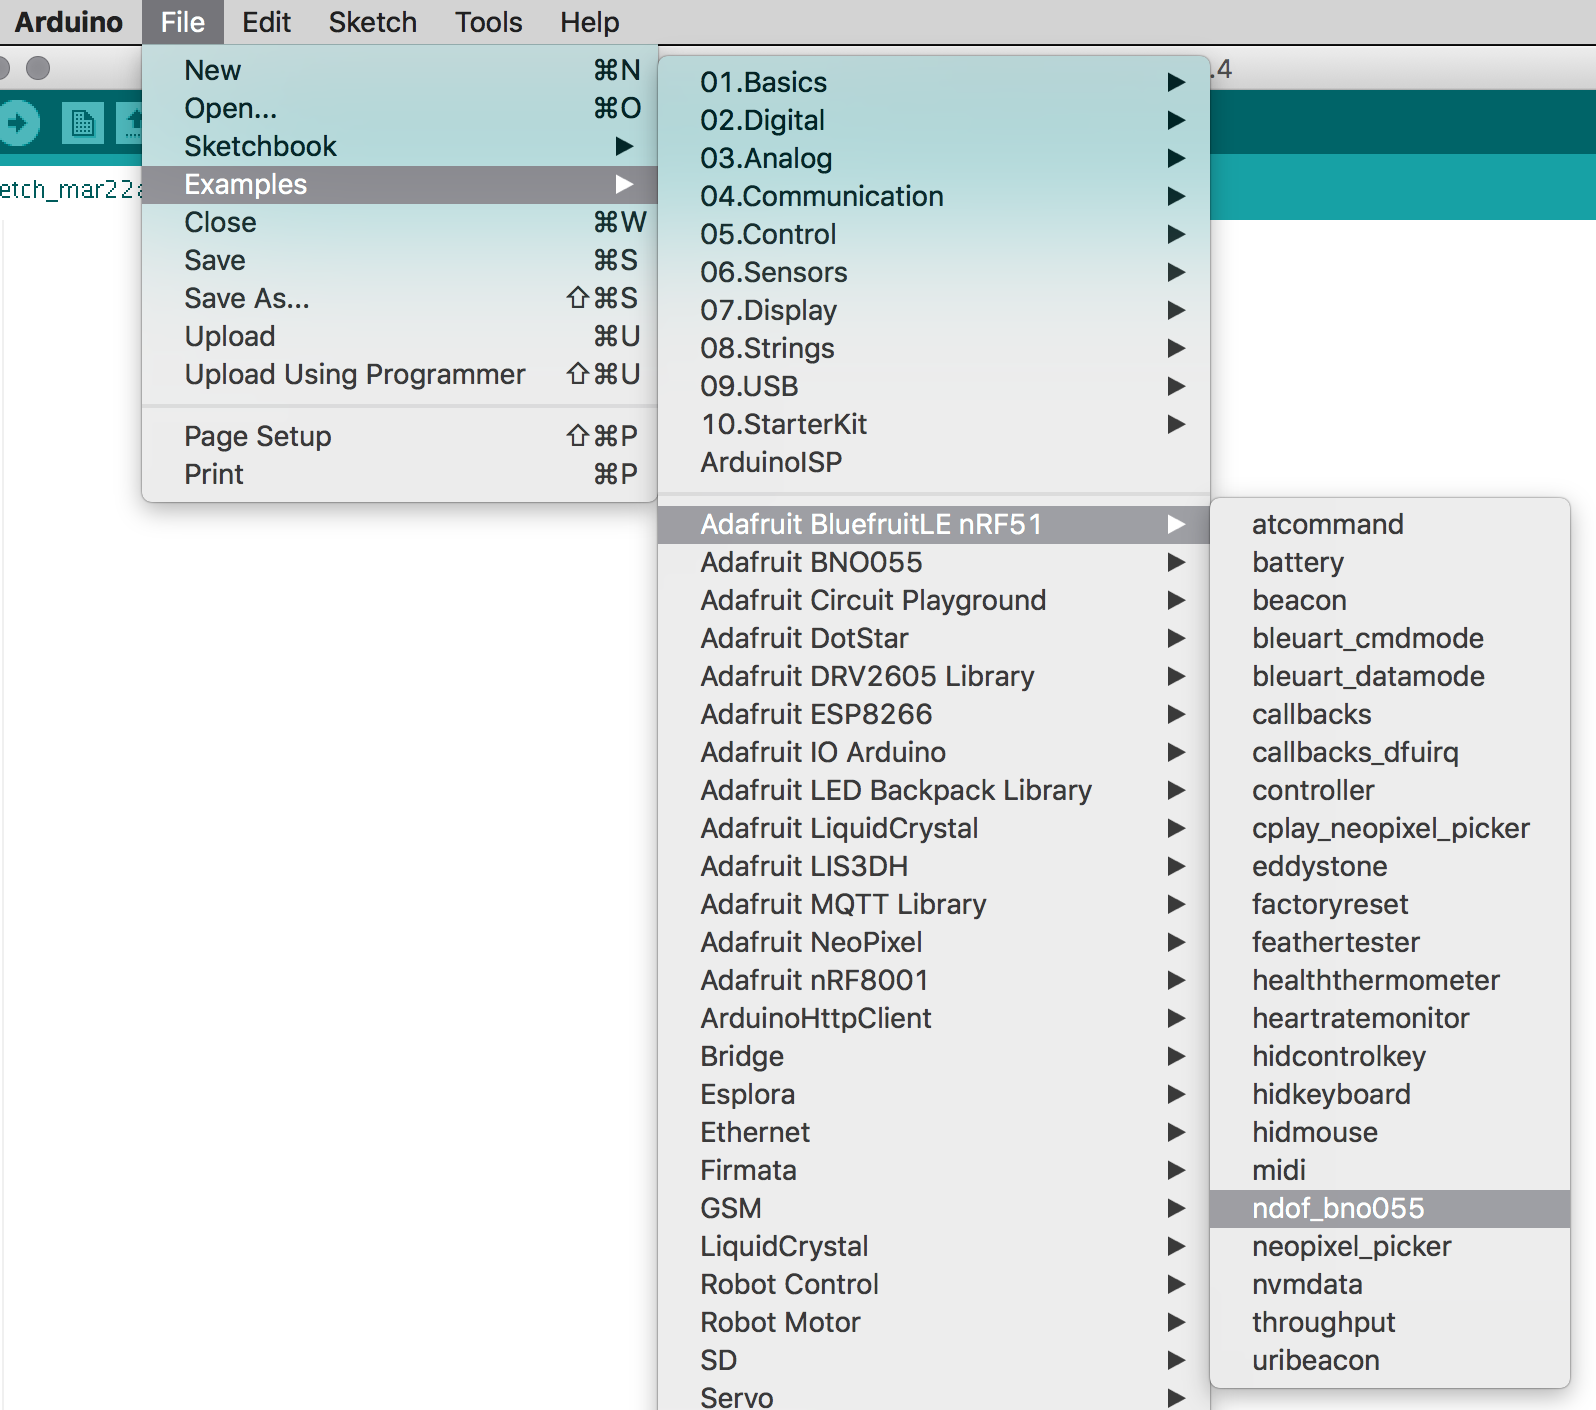1596x1410 pixels.
Task: Open the uribeacon example sketch
Action: coord(1390,1360)
